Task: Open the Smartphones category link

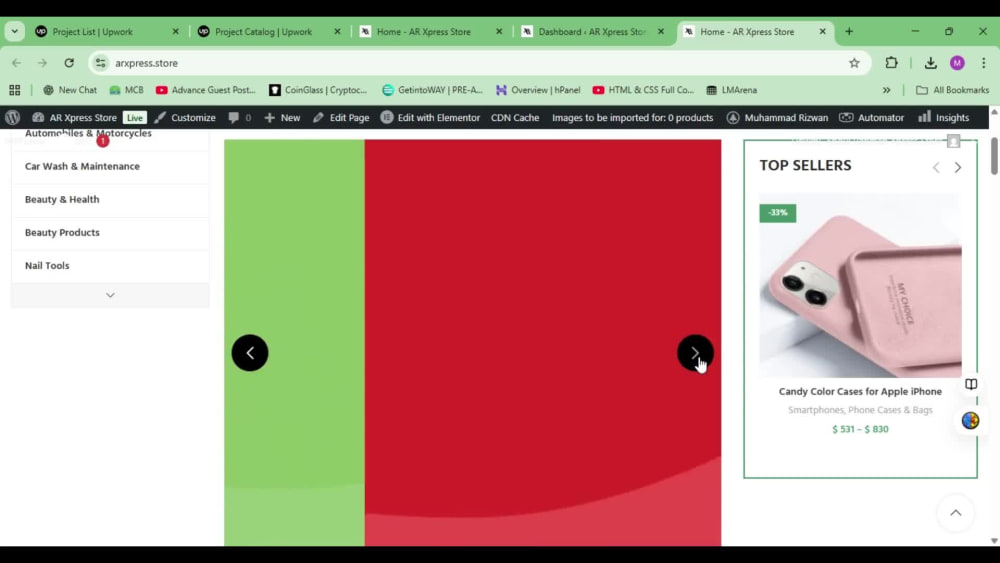Action: pyautogui.click(x=815, y=410)
